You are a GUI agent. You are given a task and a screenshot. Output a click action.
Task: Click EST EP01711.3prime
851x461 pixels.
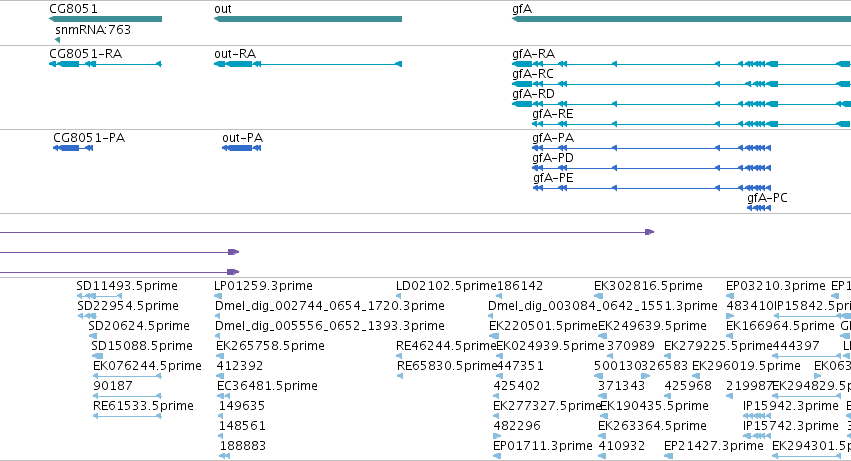coord(543,446)
